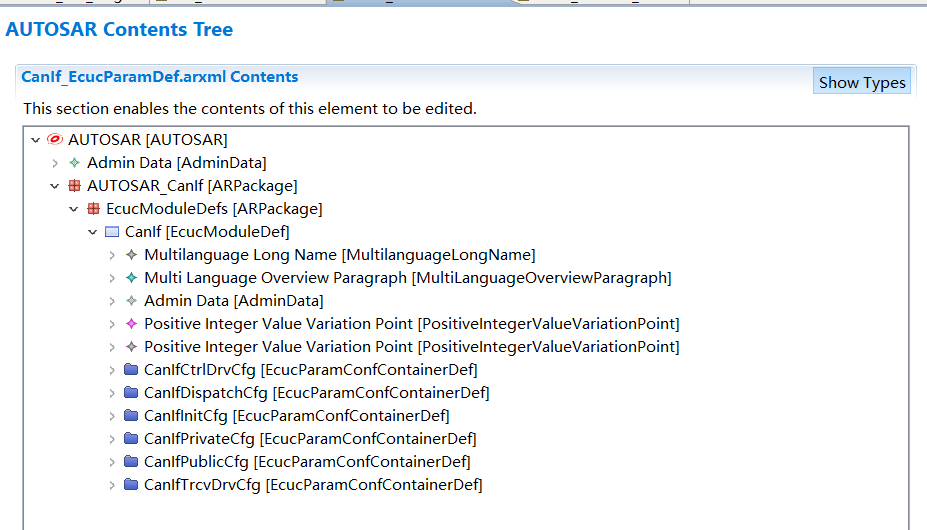Select the Admin Data item under CanIf
927x530 pixels.
tap(233, 301)
